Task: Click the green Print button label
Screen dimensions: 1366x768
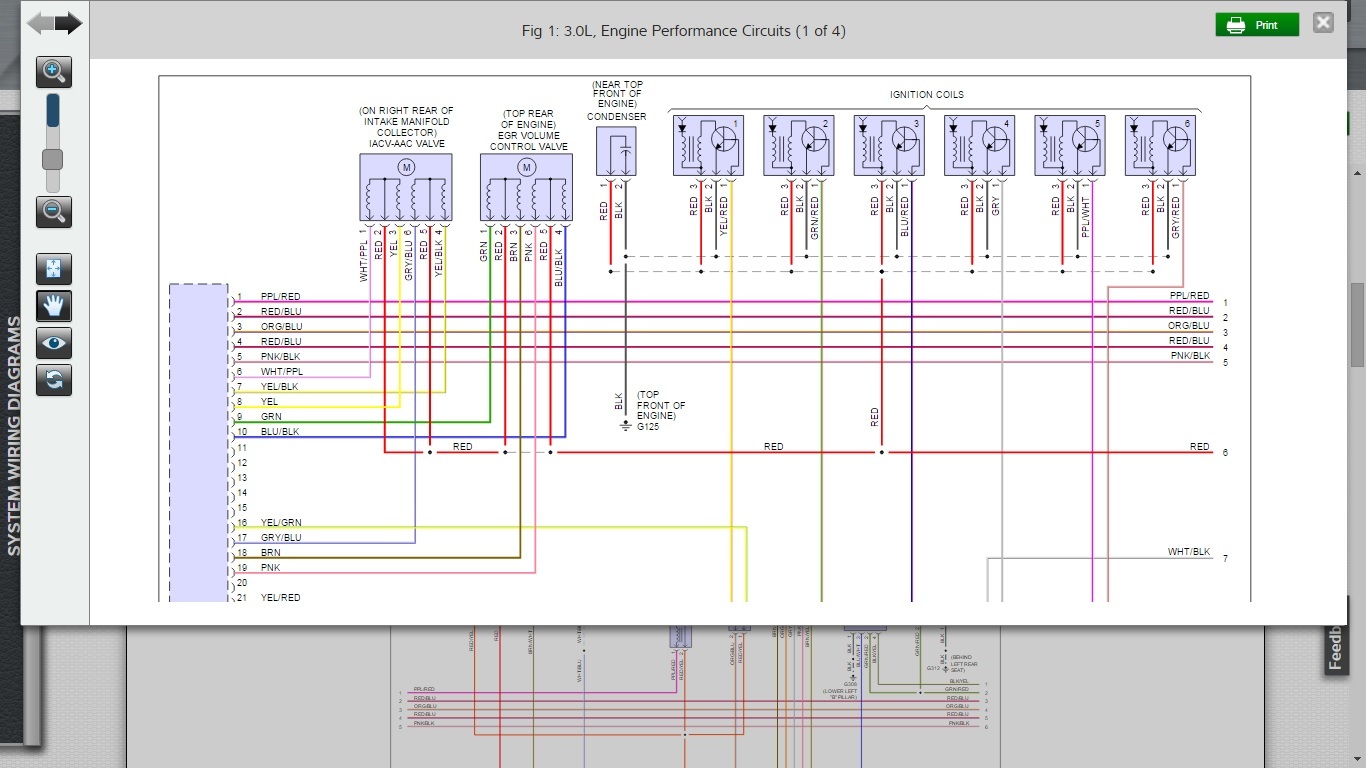Action: pos(1266,25)
